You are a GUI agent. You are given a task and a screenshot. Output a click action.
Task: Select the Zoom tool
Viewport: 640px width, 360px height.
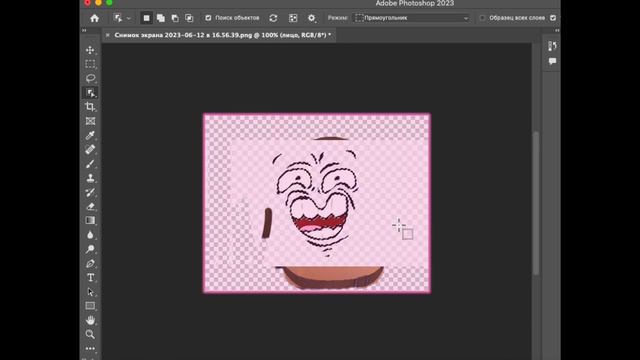pyautogui.click(x=90, y=334)
